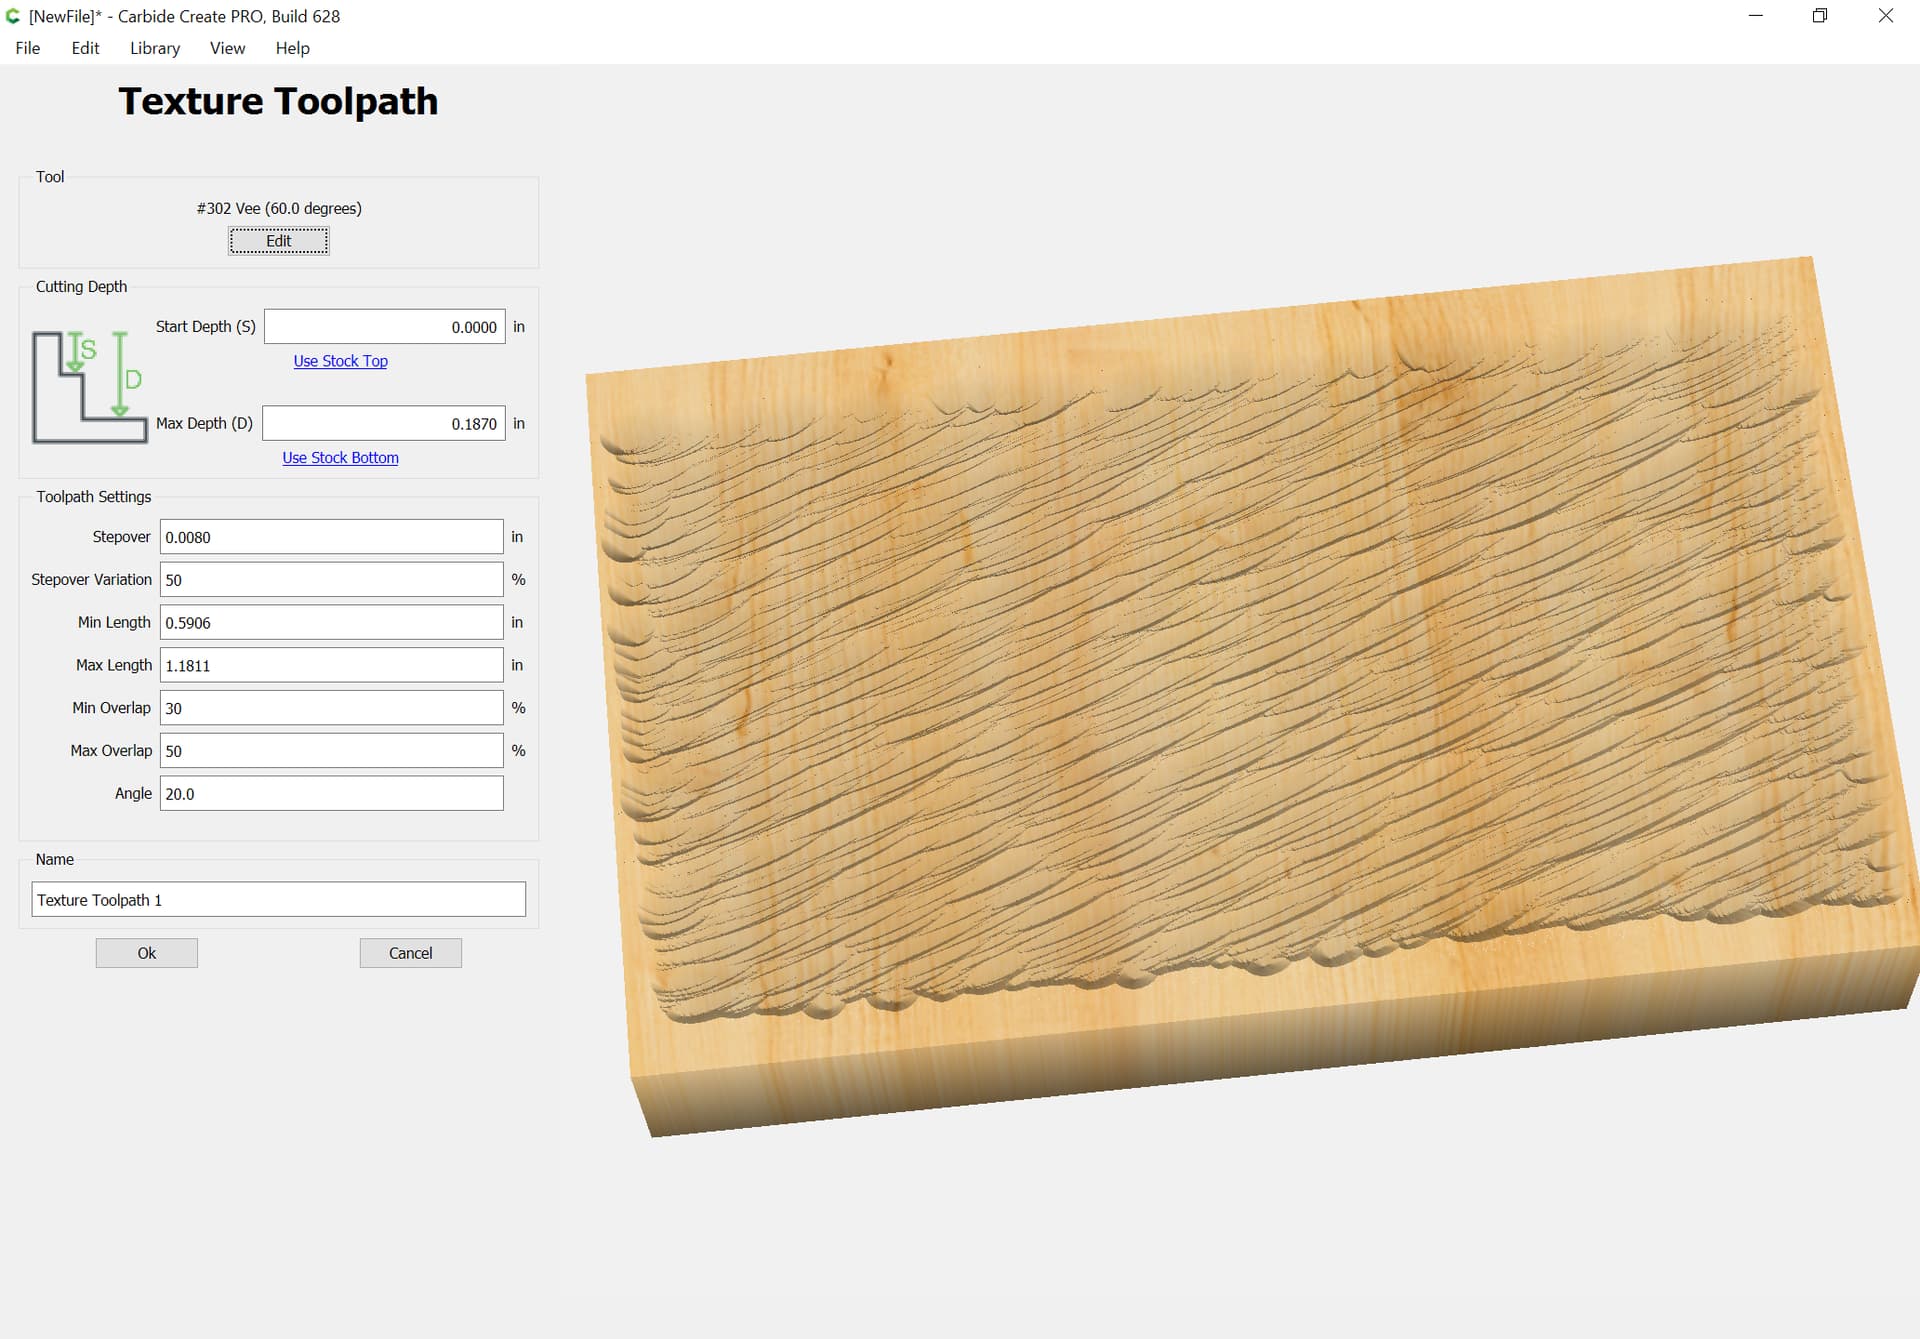The image size is (1920, 1339).
Task: Open the View menu
Action: click(x=227, y=48)
